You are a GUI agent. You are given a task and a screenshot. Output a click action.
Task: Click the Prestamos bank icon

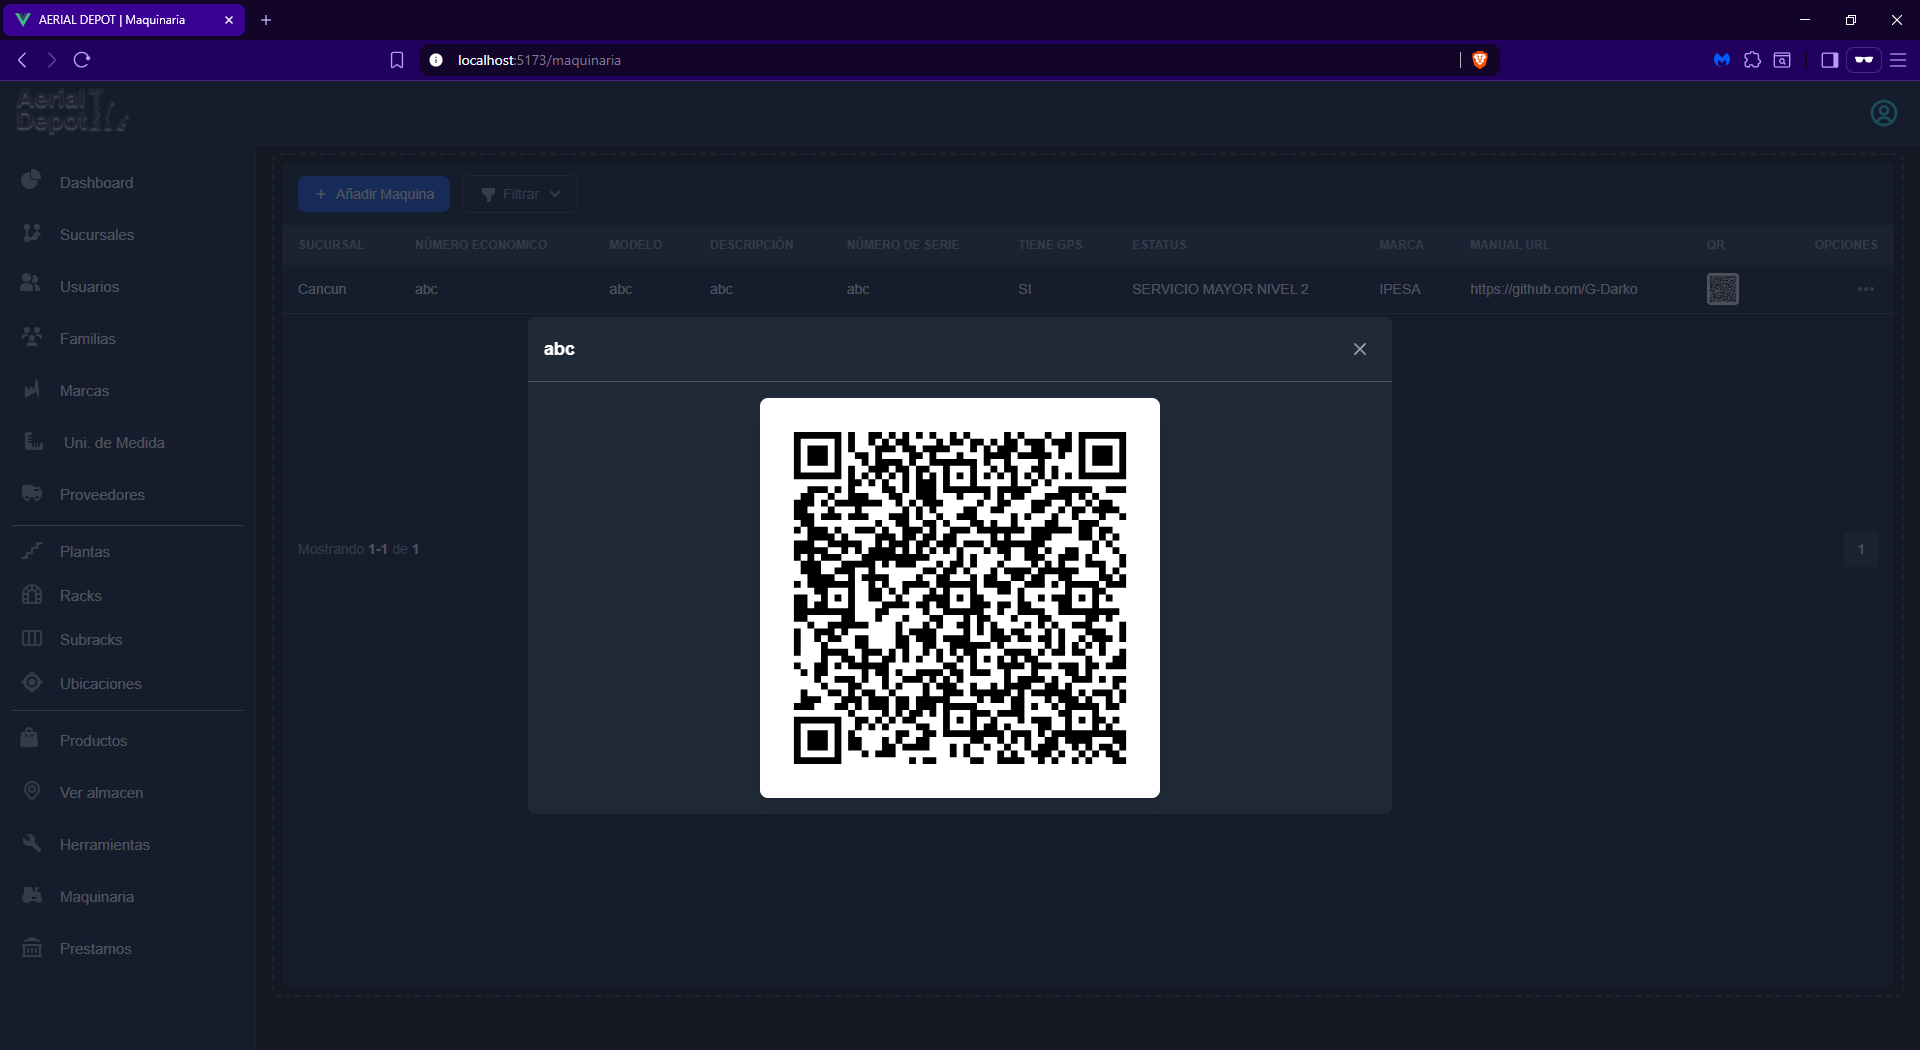point(32,947)
